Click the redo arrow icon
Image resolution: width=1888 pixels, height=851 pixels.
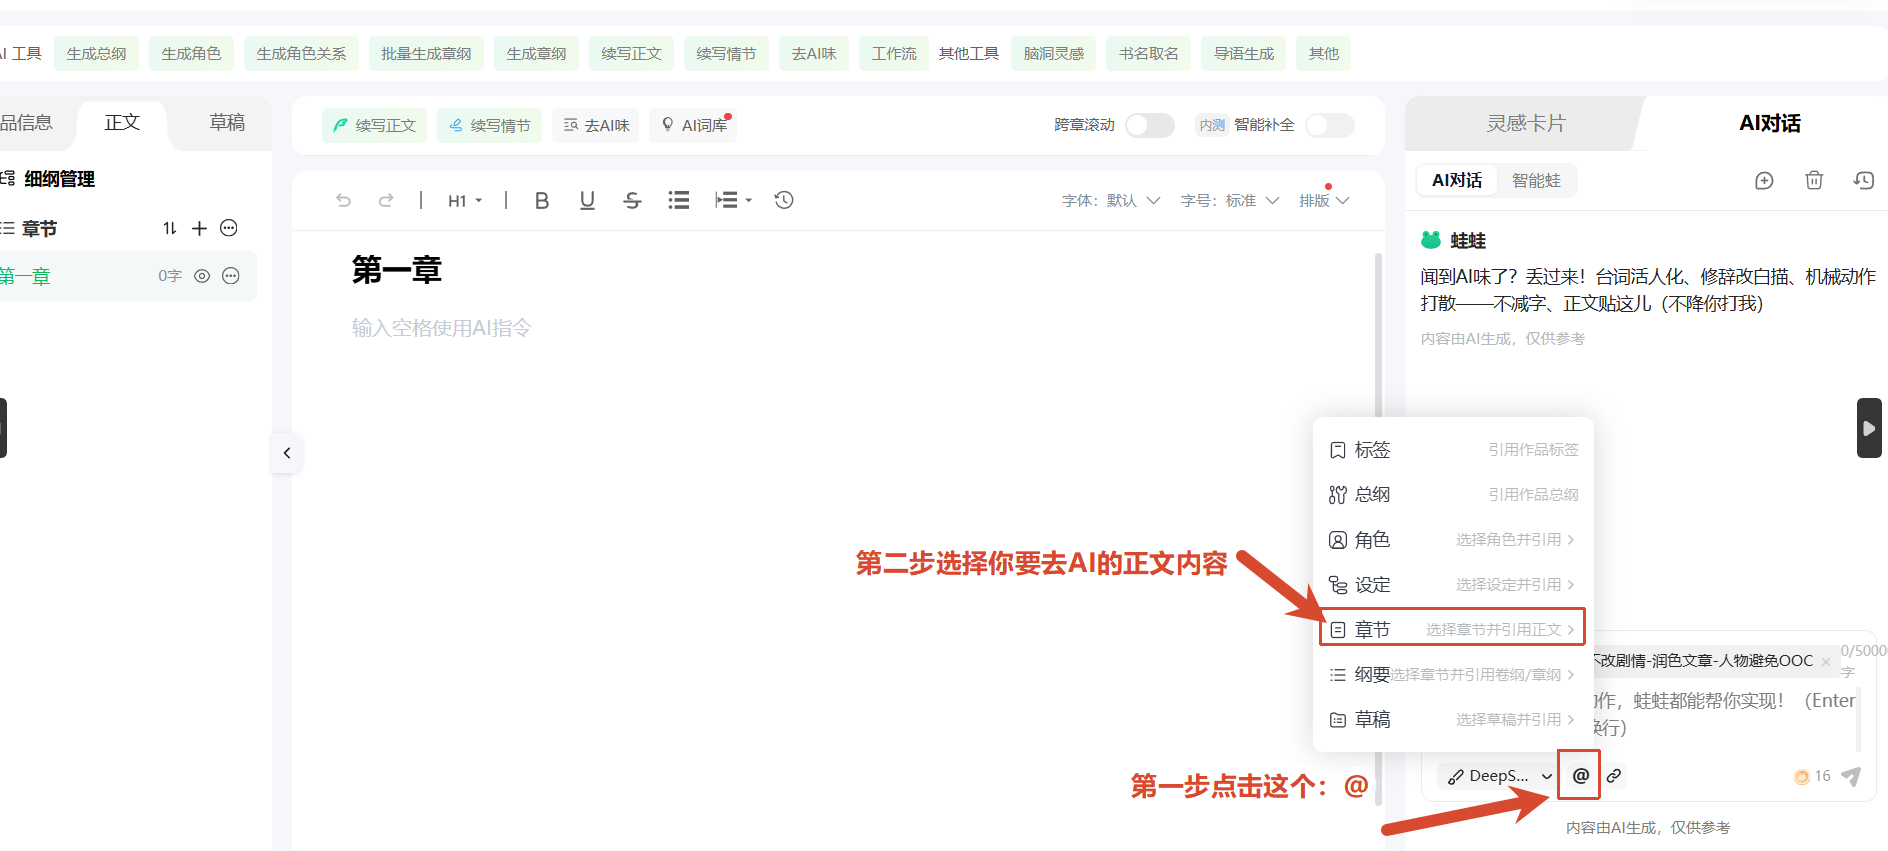pyautogui.click(x=386, y=200)
